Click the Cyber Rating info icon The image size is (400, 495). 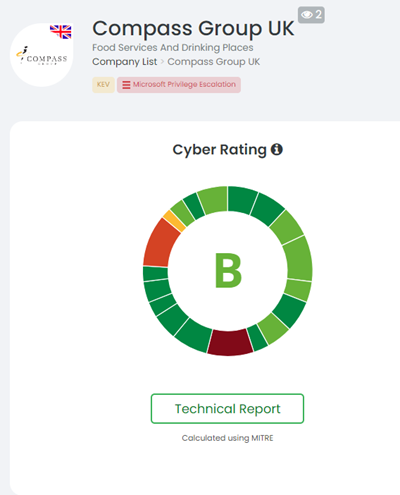pos(277,149)
